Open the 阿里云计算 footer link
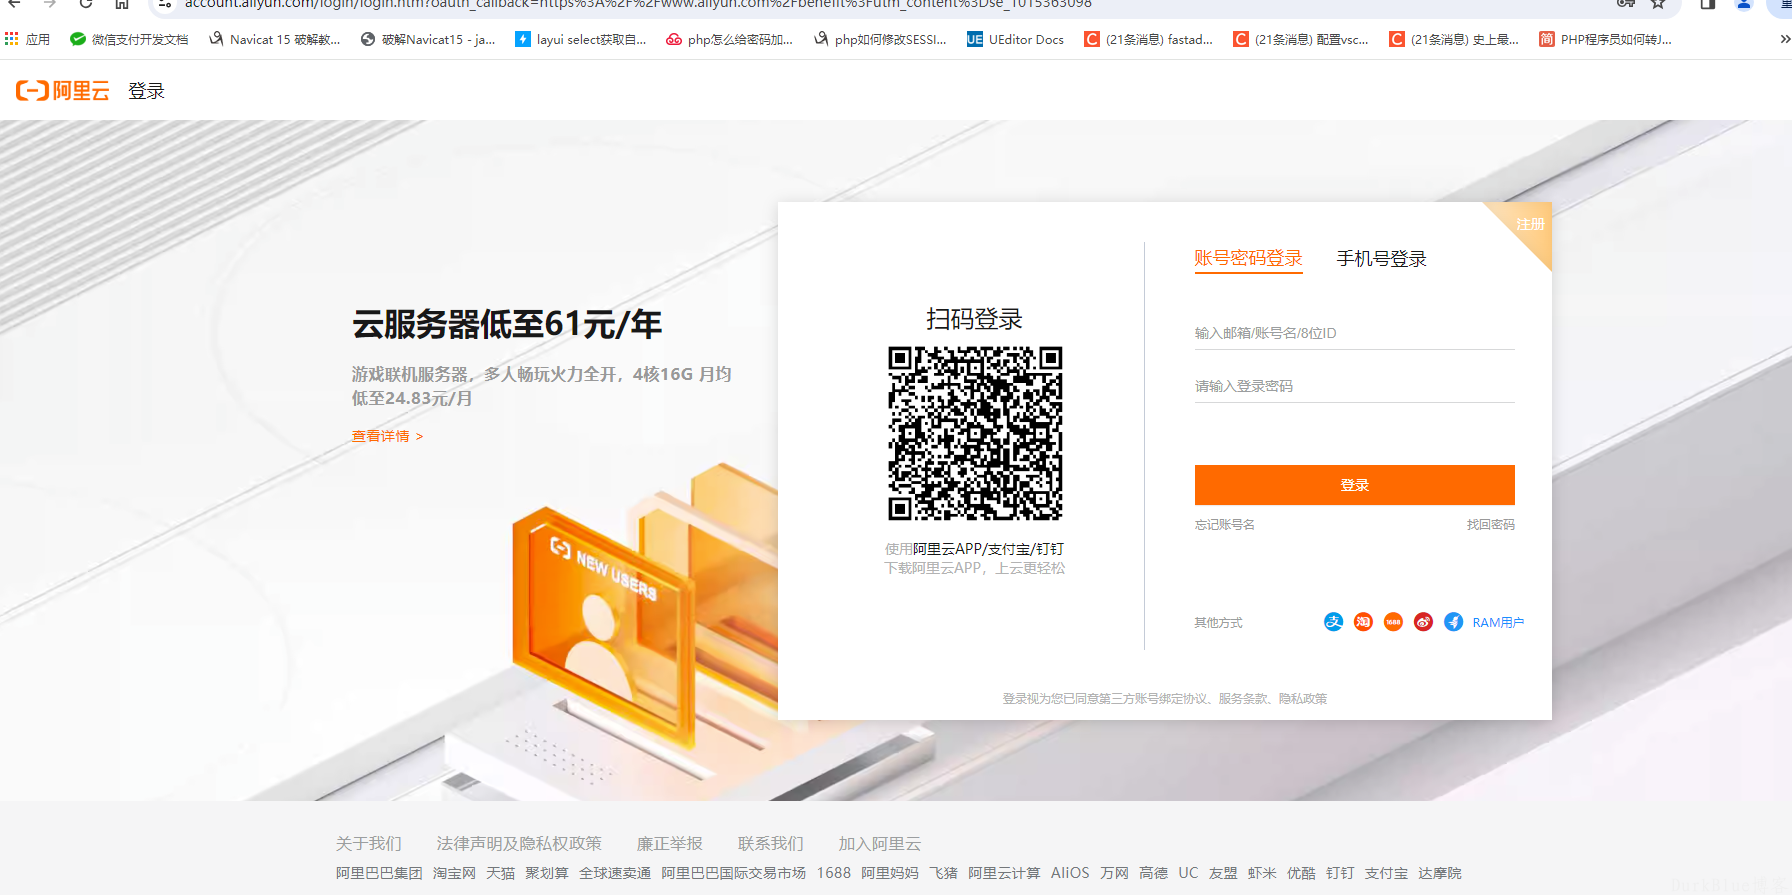1792x895 pixels. 1004,873
